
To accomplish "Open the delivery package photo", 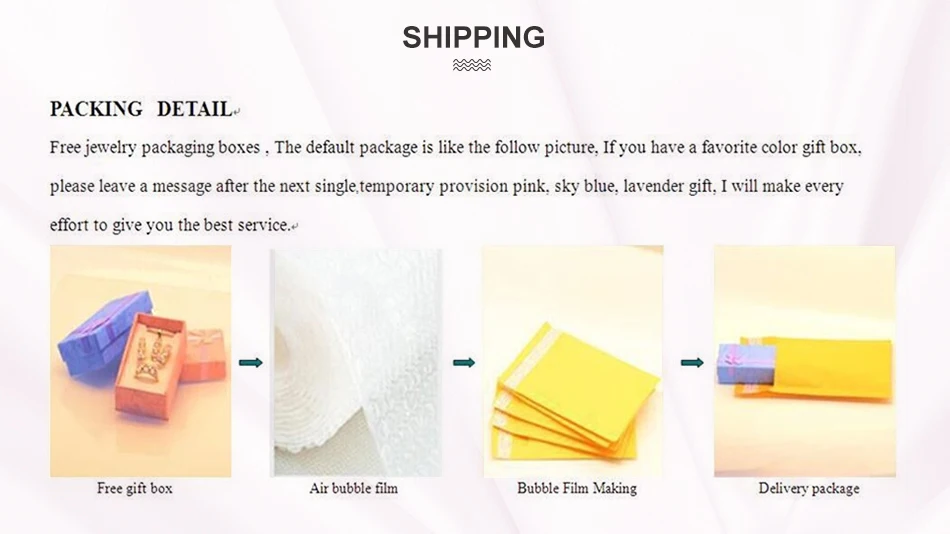I will [x=805, y=361].
